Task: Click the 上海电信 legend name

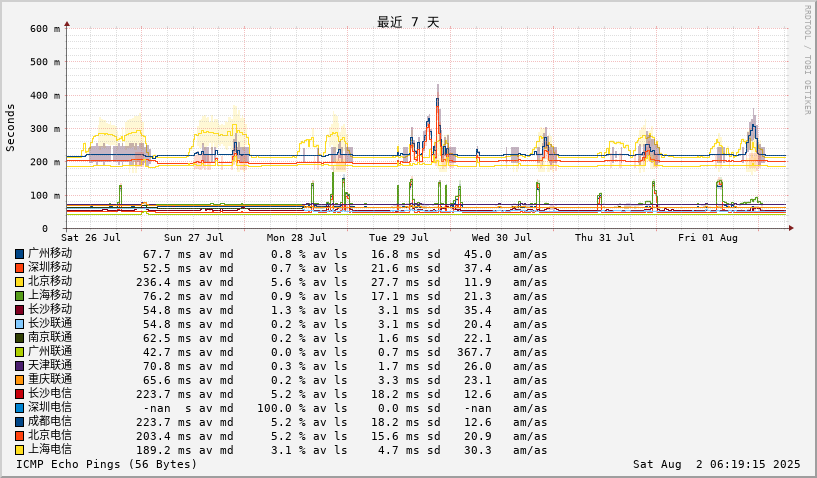Action: tap(50, 450)
